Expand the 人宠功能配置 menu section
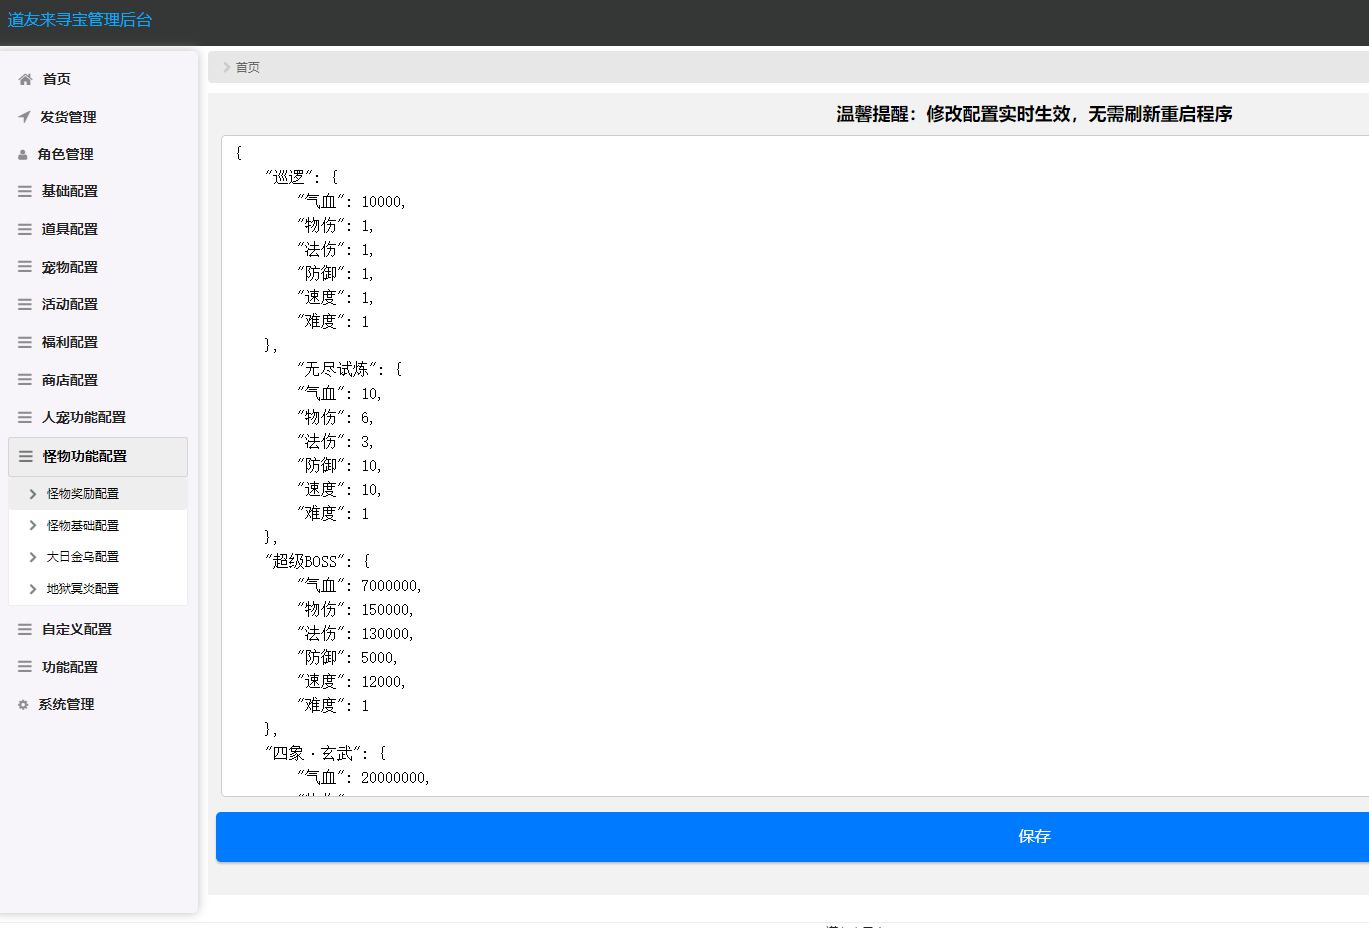Viewport: 1369px width, 928px height. (84, 417)
